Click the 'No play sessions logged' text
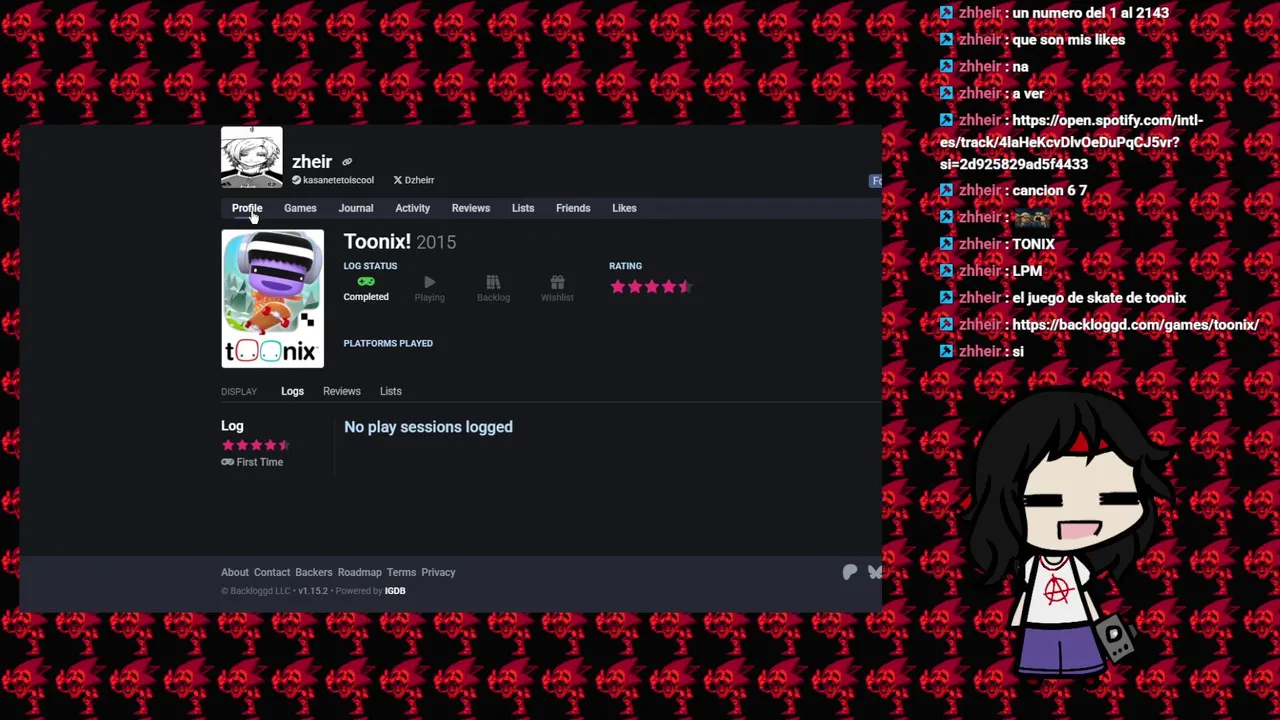This screenshot has height=720, width=1280. (428, 427)
